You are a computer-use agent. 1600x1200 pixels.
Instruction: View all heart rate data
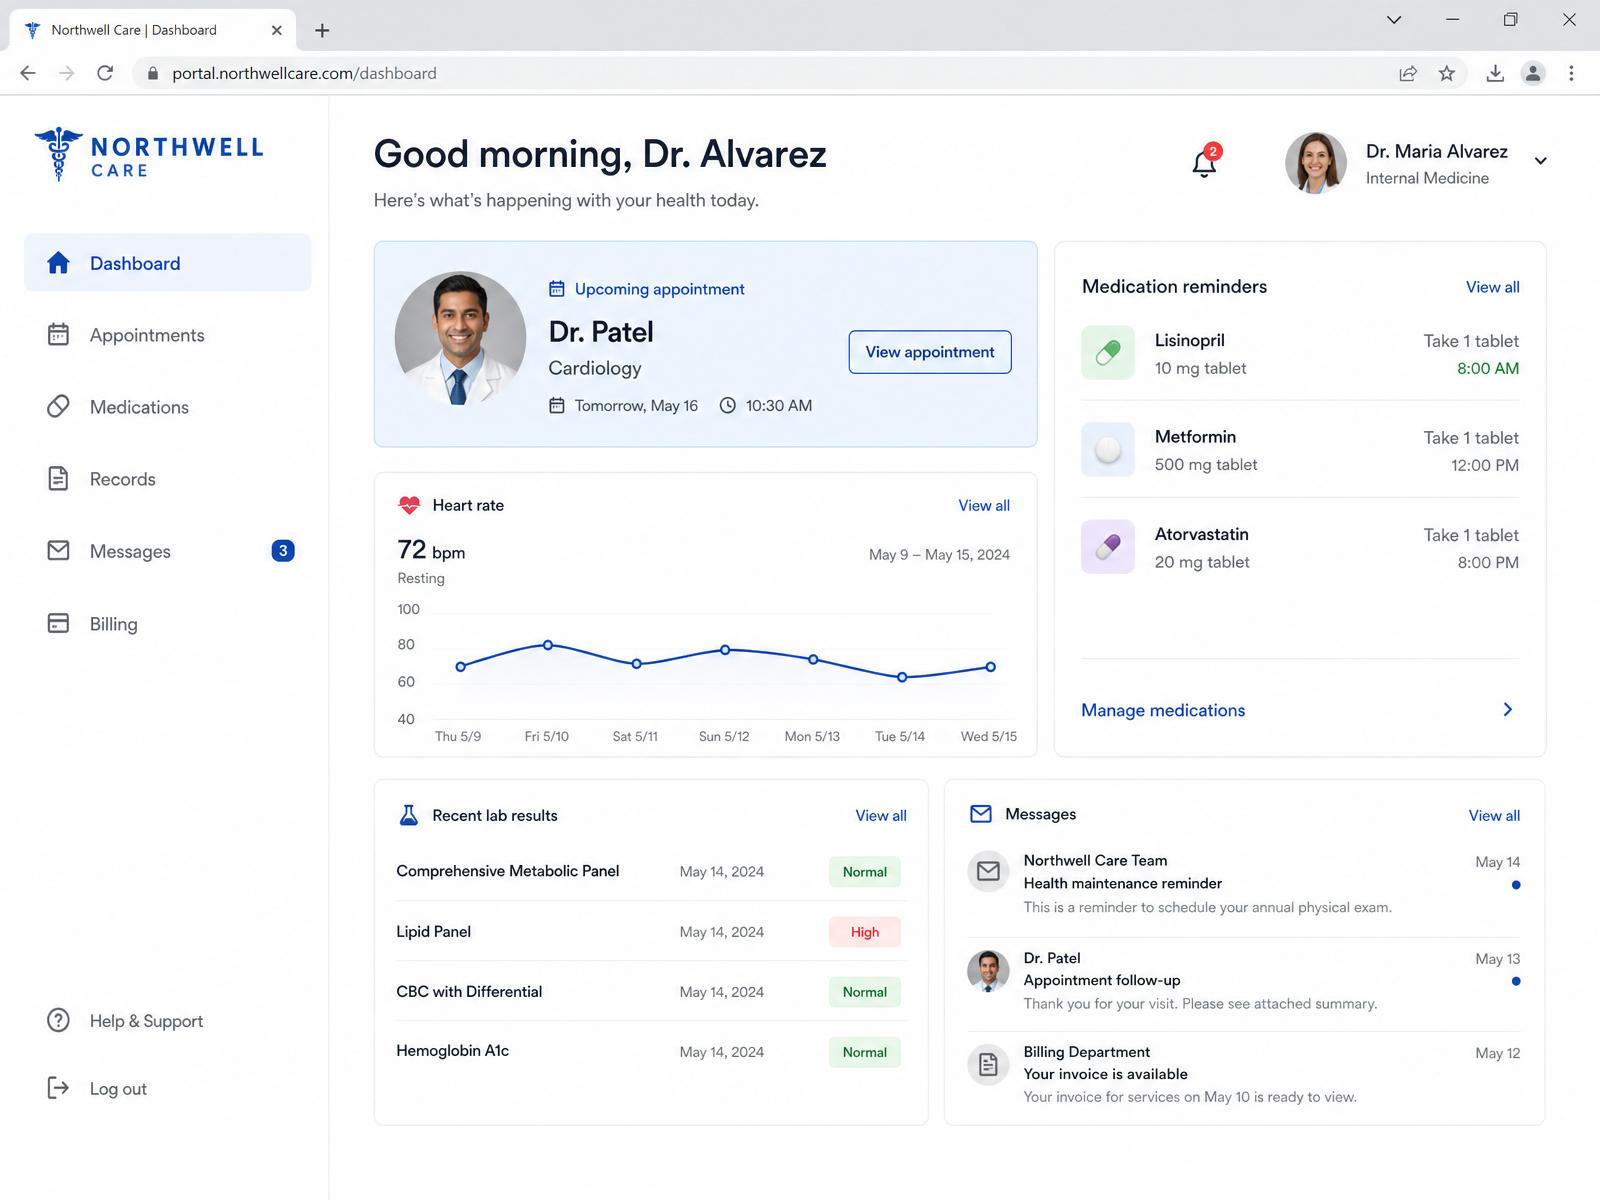pyautogui.click(x=984, y=506)
